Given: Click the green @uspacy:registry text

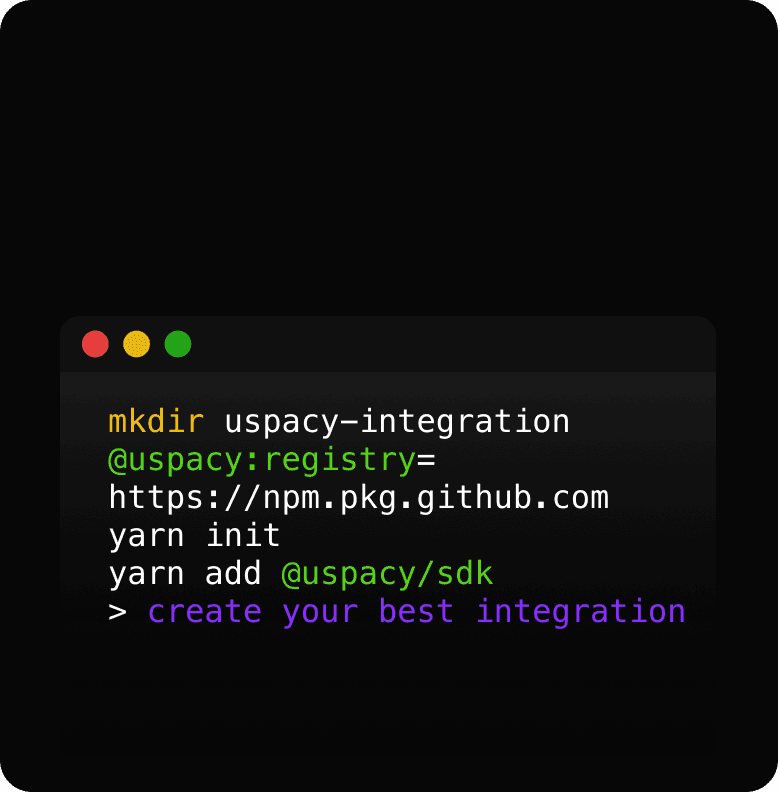Looking at the screenshot, I should pos(262,461).
